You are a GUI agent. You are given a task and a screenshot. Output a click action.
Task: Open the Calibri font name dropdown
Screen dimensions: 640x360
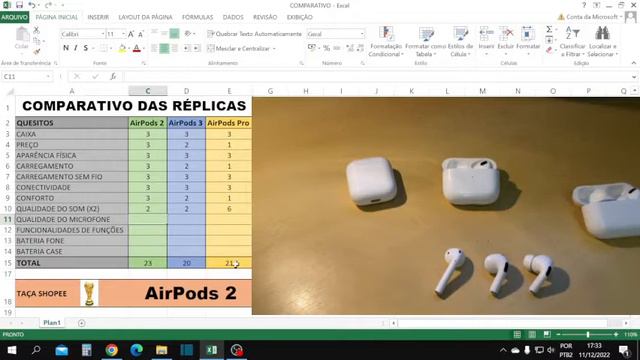[x=102, y=34]
